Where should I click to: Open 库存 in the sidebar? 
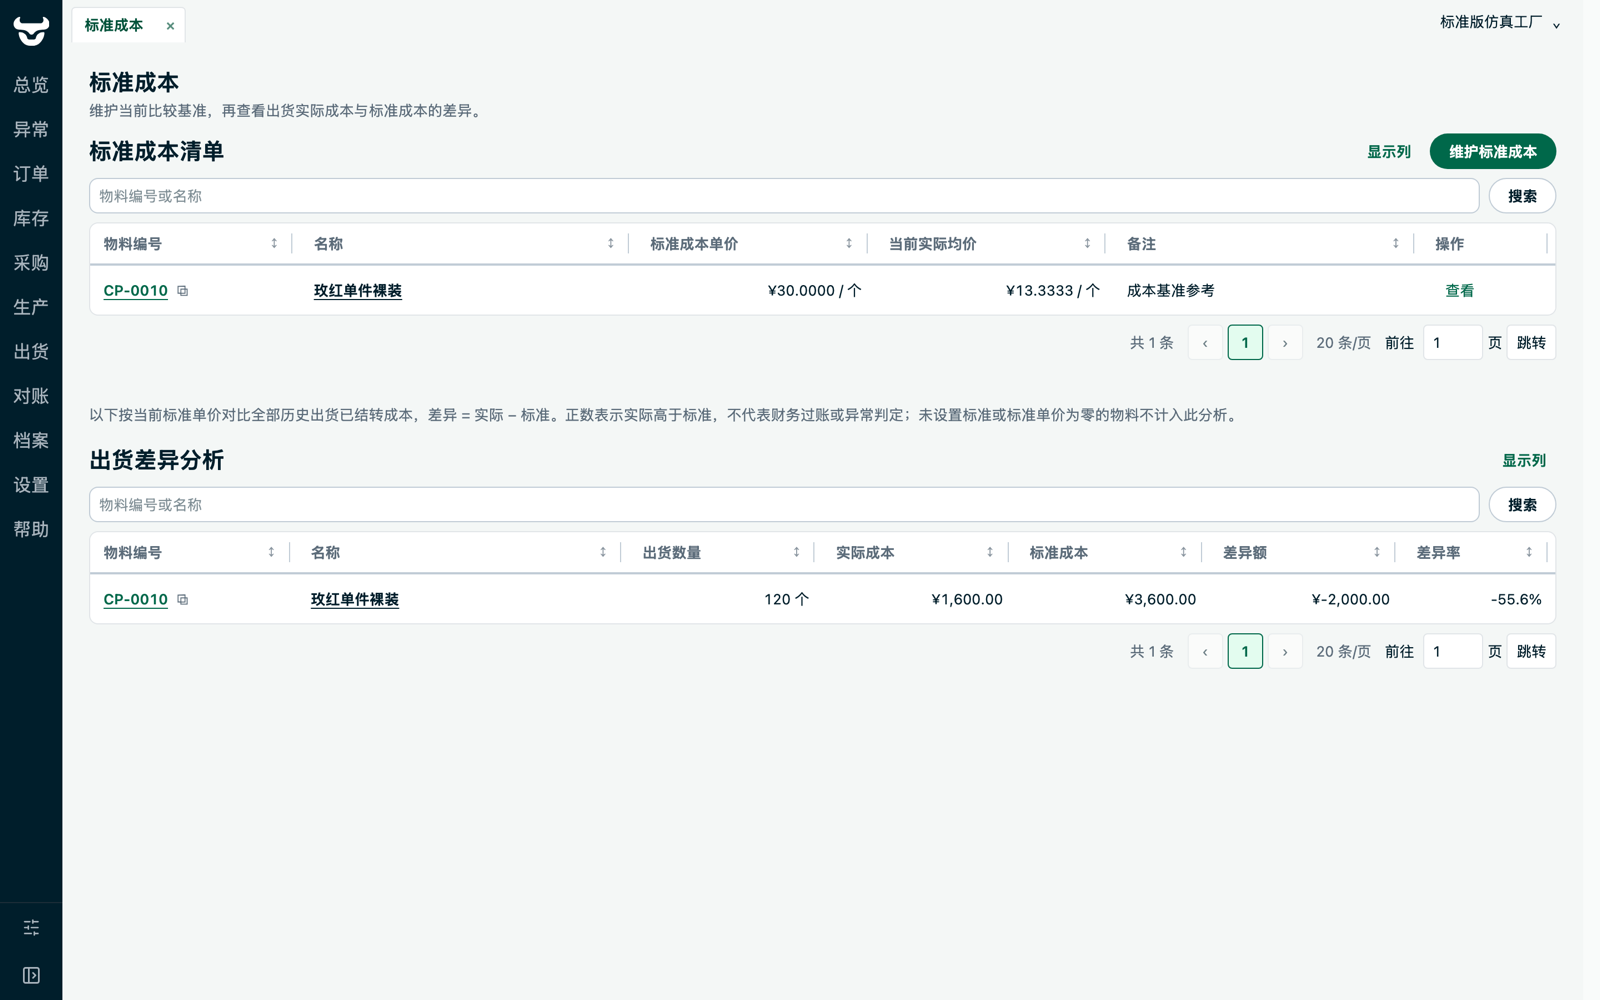pos(31,218)
